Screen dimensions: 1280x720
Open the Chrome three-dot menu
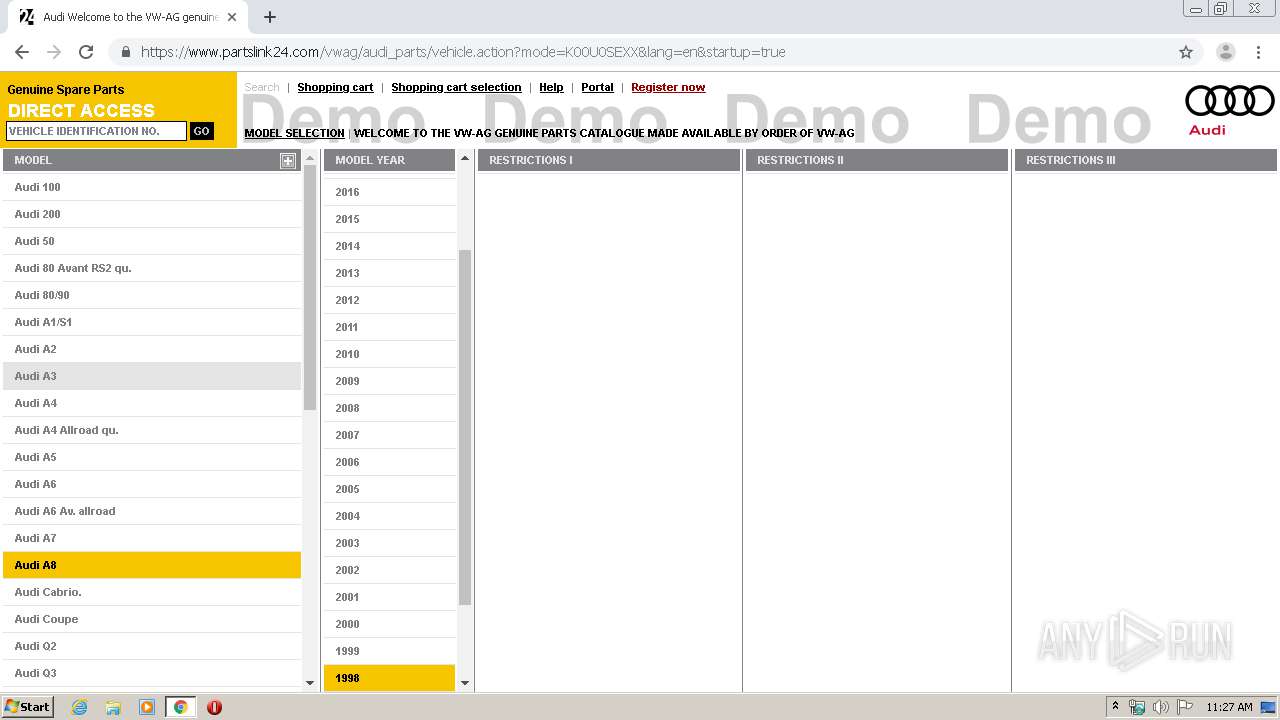pos(1258,52)
